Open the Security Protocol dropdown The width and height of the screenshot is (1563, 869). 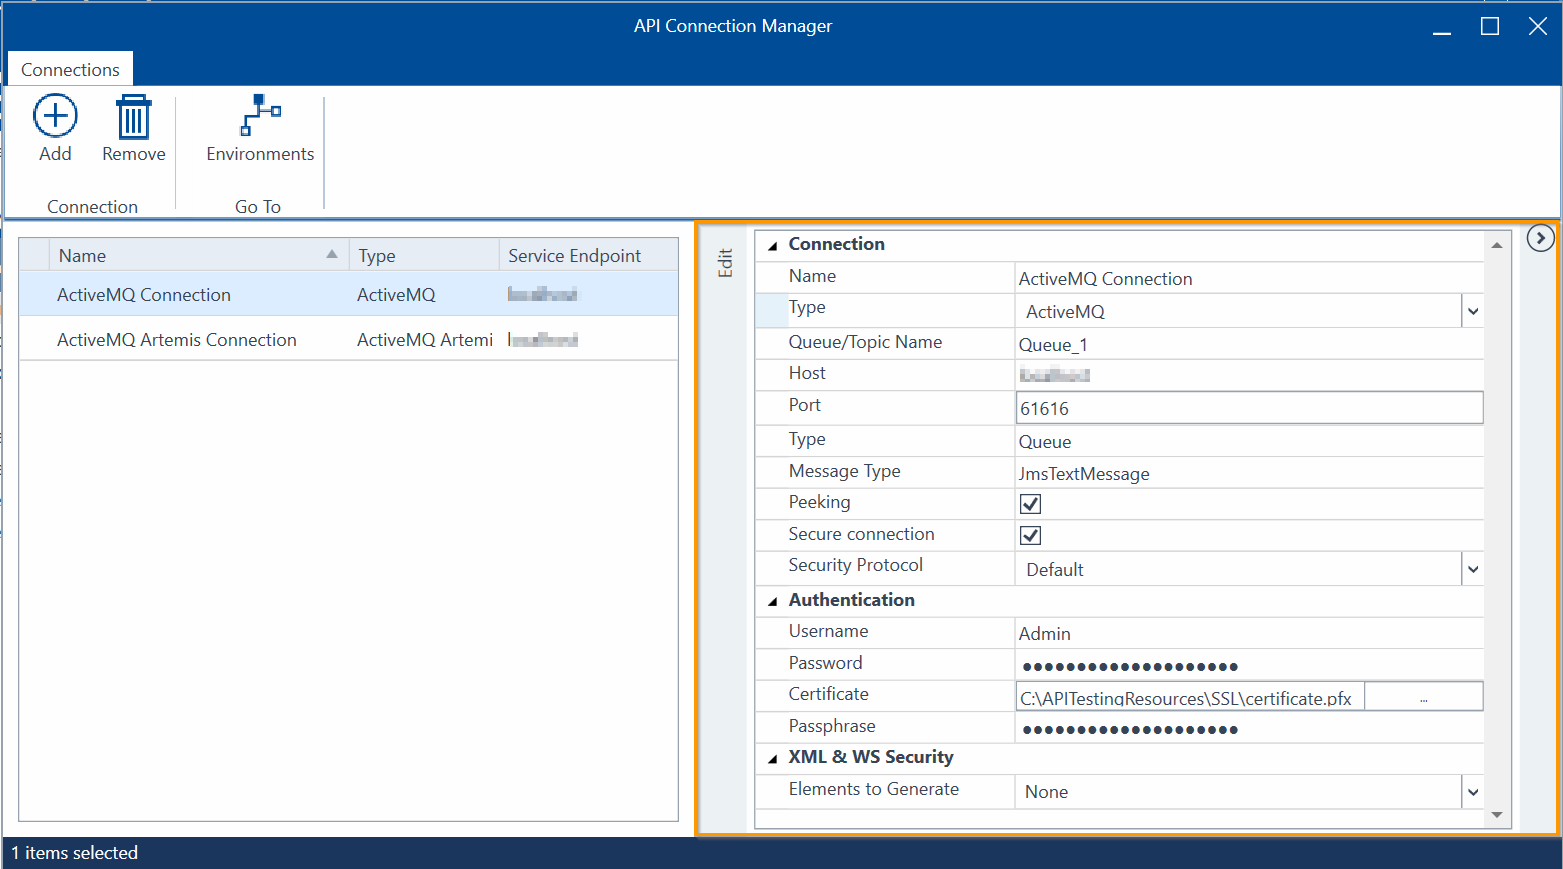tap(1472, 570)
